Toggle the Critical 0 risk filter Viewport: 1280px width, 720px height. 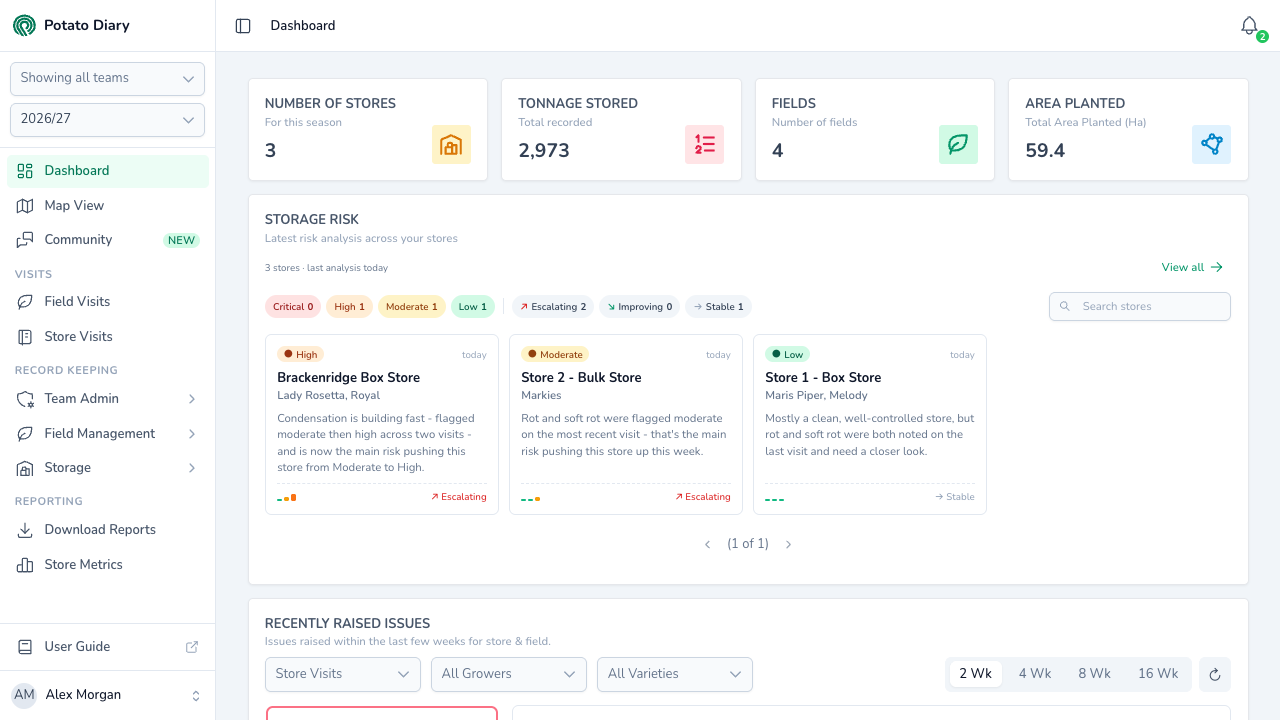click(x=293, y=307)
